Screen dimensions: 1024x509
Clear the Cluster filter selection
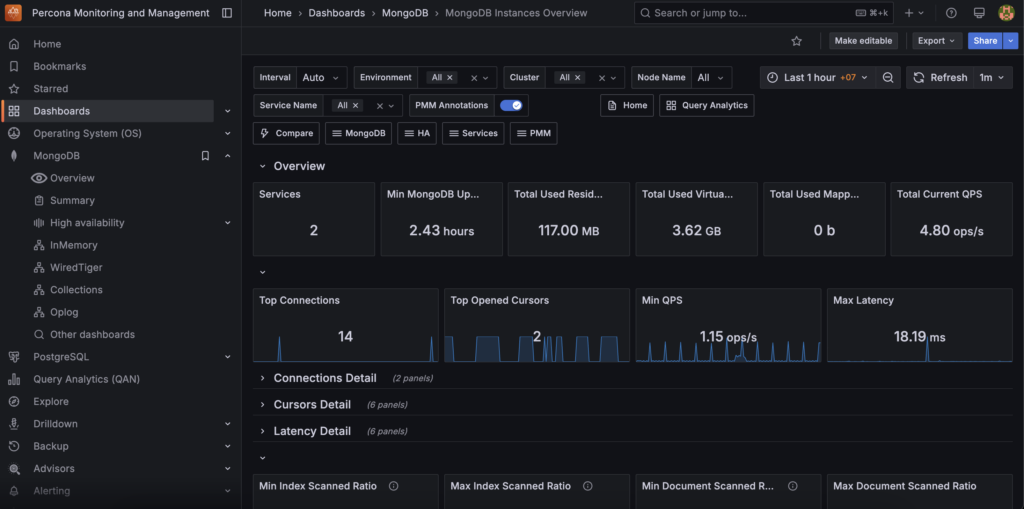click(601, 78)
